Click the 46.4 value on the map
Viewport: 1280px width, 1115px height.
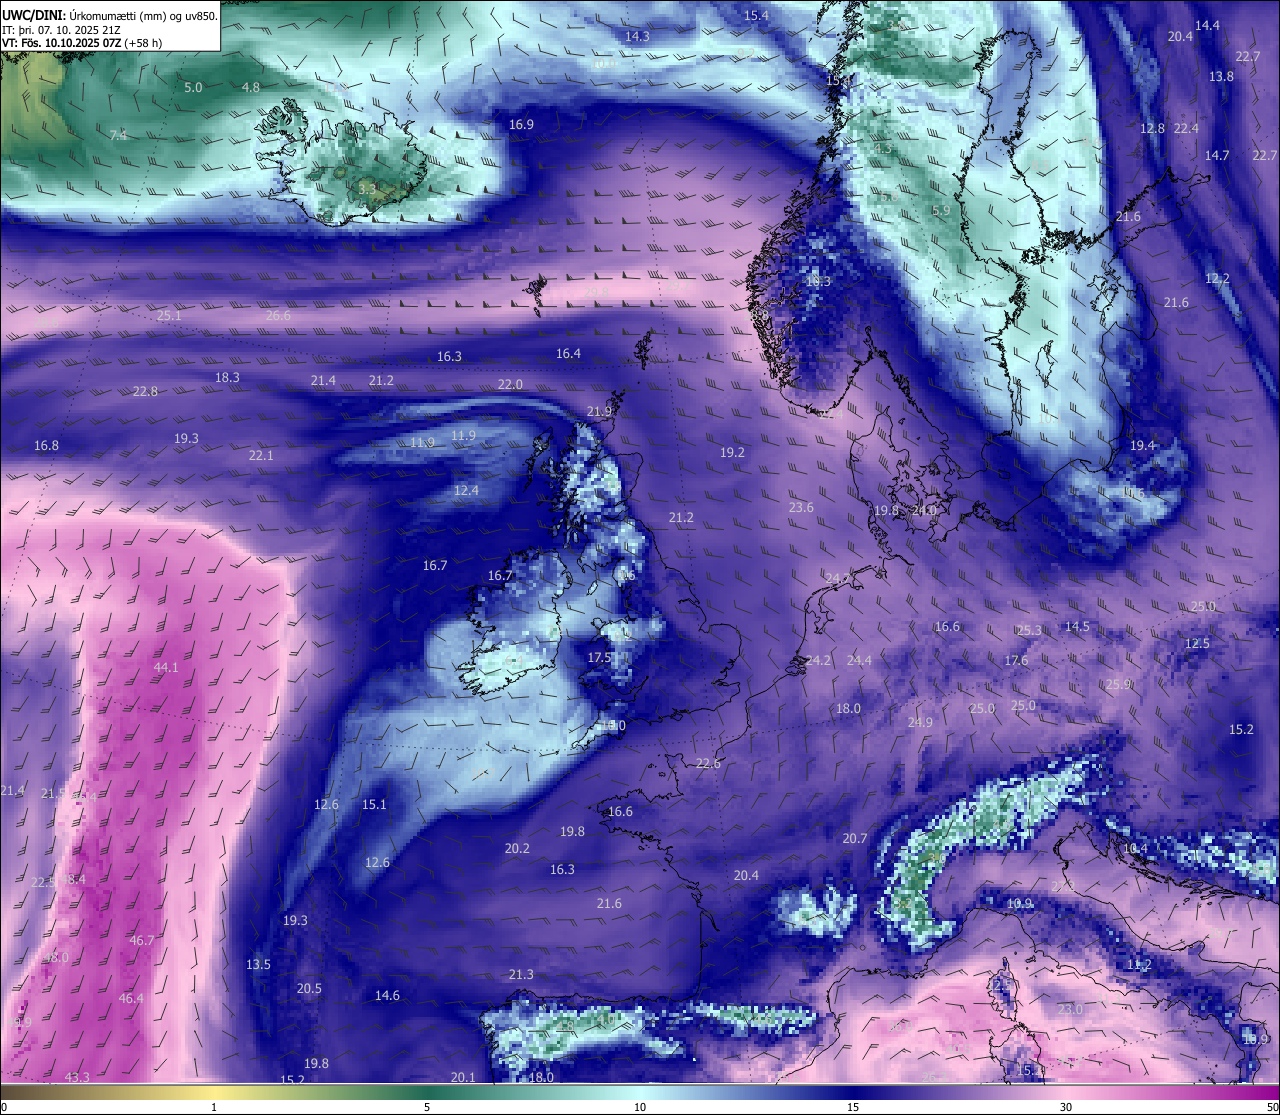click(x=131, y=998)
